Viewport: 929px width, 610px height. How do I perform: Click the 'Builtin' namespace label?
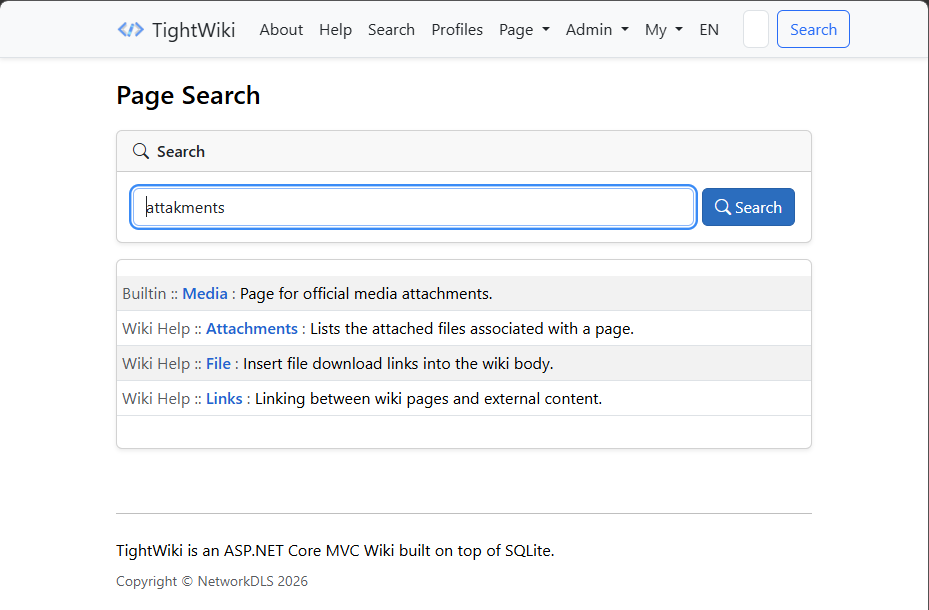tap(144, 294)
